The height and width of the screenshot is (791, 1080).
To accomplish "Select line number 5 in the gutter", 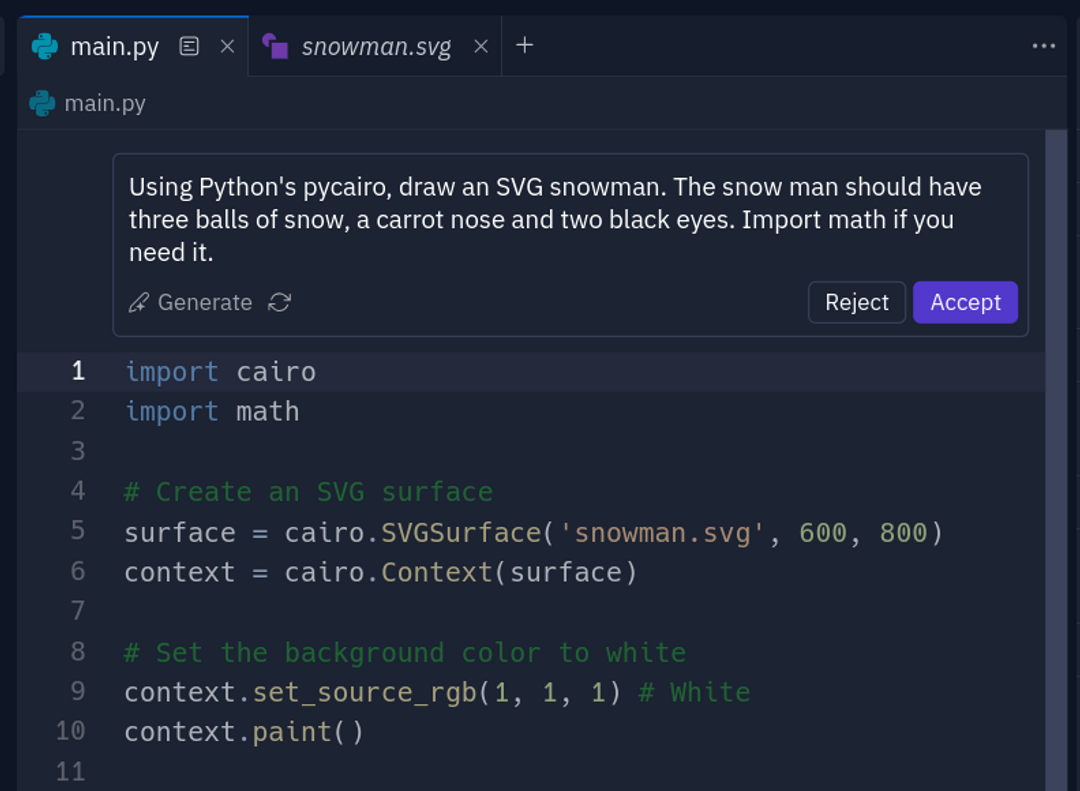I will click(x=78, y=531).
